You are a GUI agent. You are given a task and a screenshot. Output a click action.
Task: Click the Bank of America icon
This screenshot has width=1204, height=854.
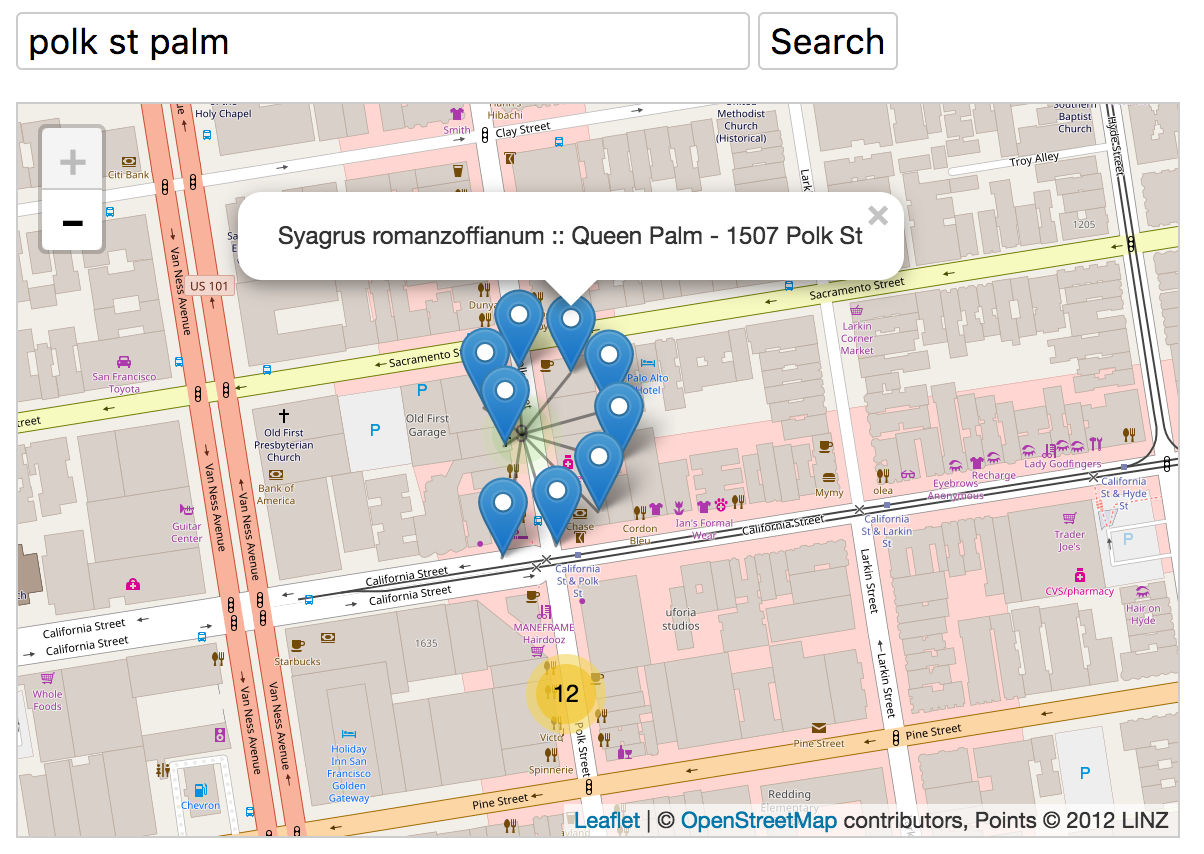(276, 474)
